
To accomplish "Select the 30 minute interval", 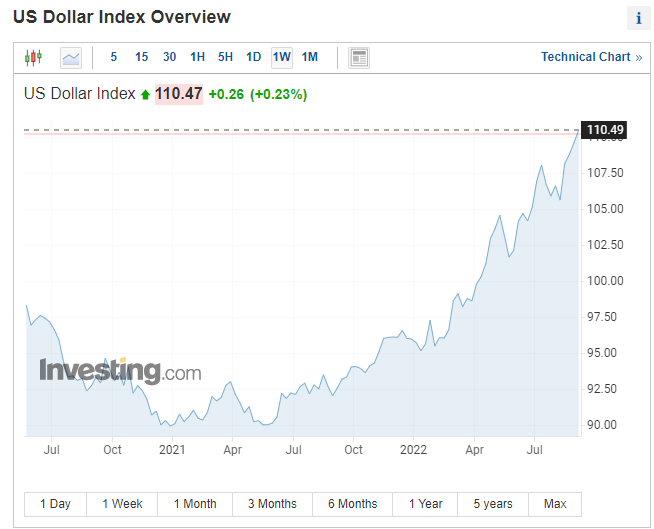I will click(x=169, y=57).
